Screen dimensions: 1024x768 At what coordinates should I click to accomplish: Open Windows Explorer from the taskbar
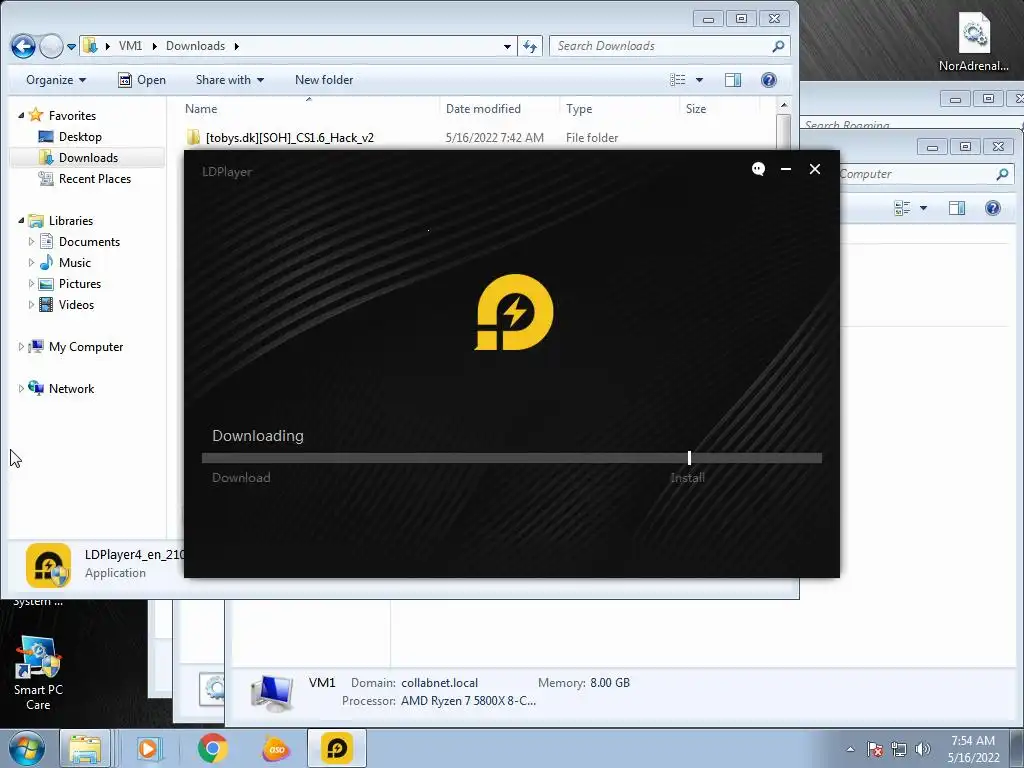pyautogui.click(x=85, y=748)
